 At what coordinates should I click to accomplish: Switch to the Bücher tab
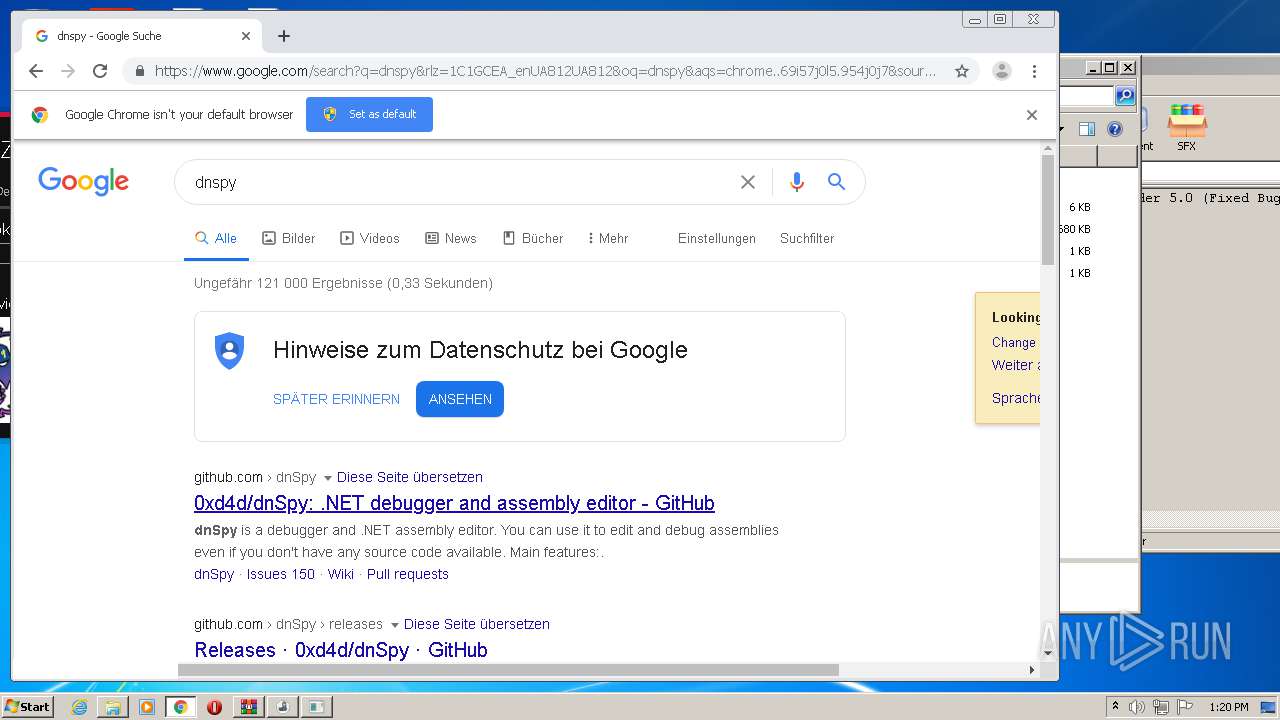coord(533,238)
